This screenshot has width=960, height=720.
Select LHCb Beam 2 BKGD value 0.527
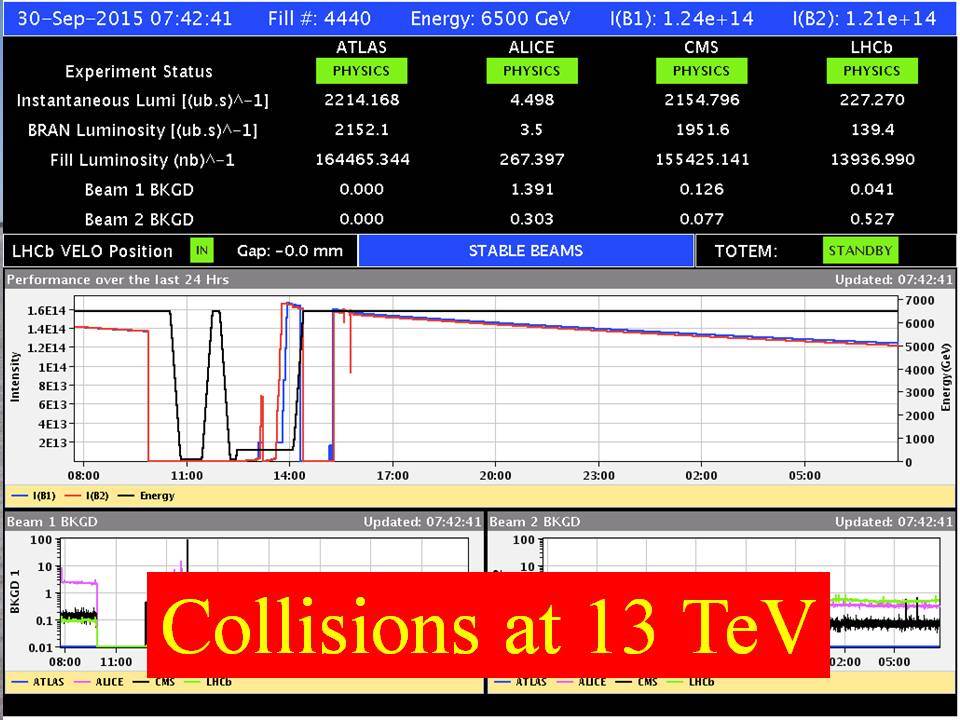pyautogui.click(x=872, y=219)
